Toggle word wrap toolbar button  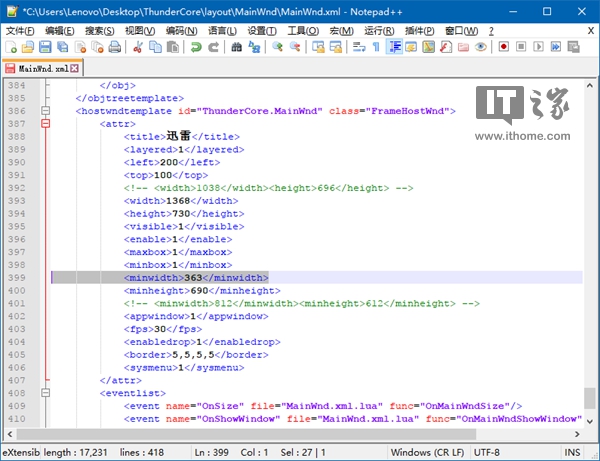click(x=359, y=47)
